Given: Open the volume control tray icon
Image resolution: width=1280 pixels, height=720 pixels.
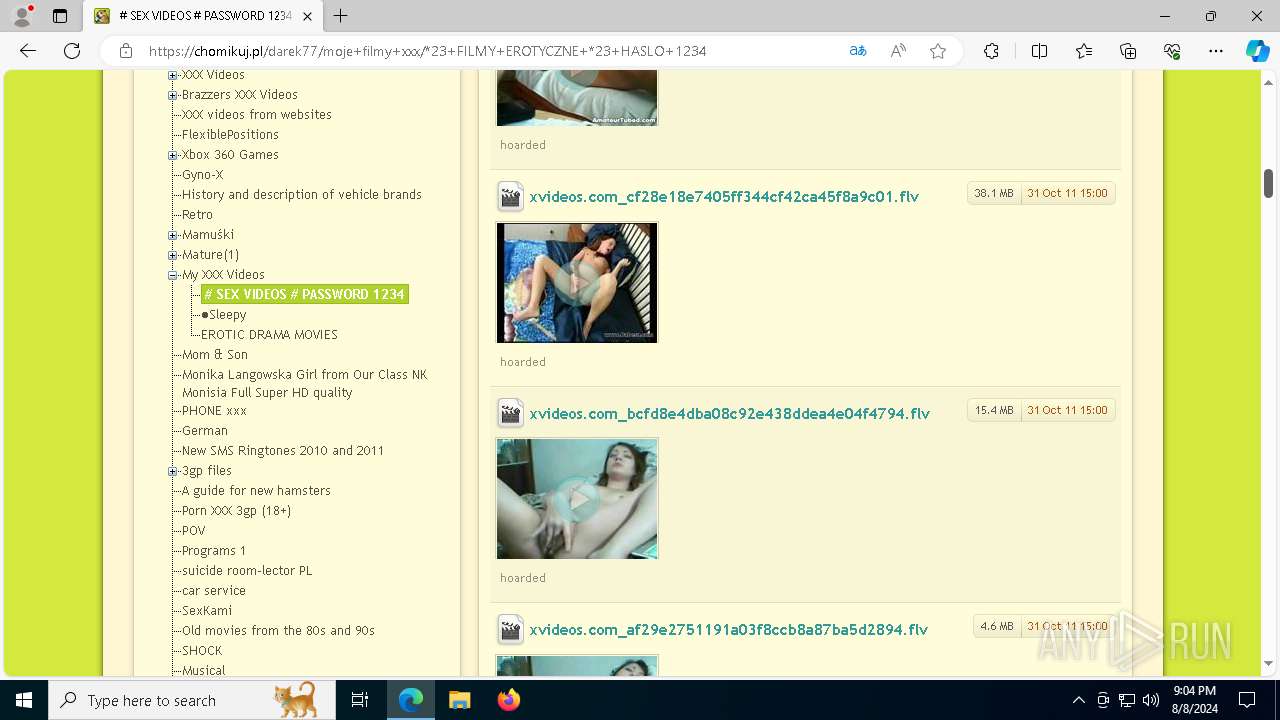Looking at the screenshot, I should pos(1150,700).
